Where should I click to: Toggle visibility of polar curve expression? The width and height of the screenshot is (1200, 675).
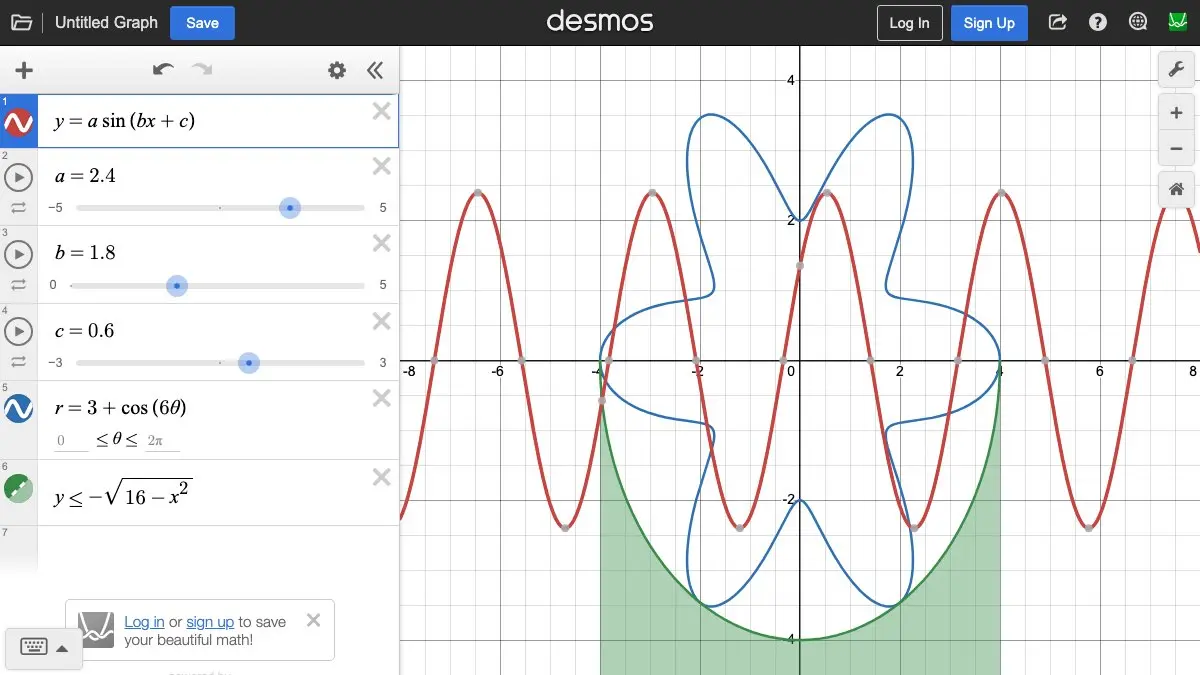19,408
